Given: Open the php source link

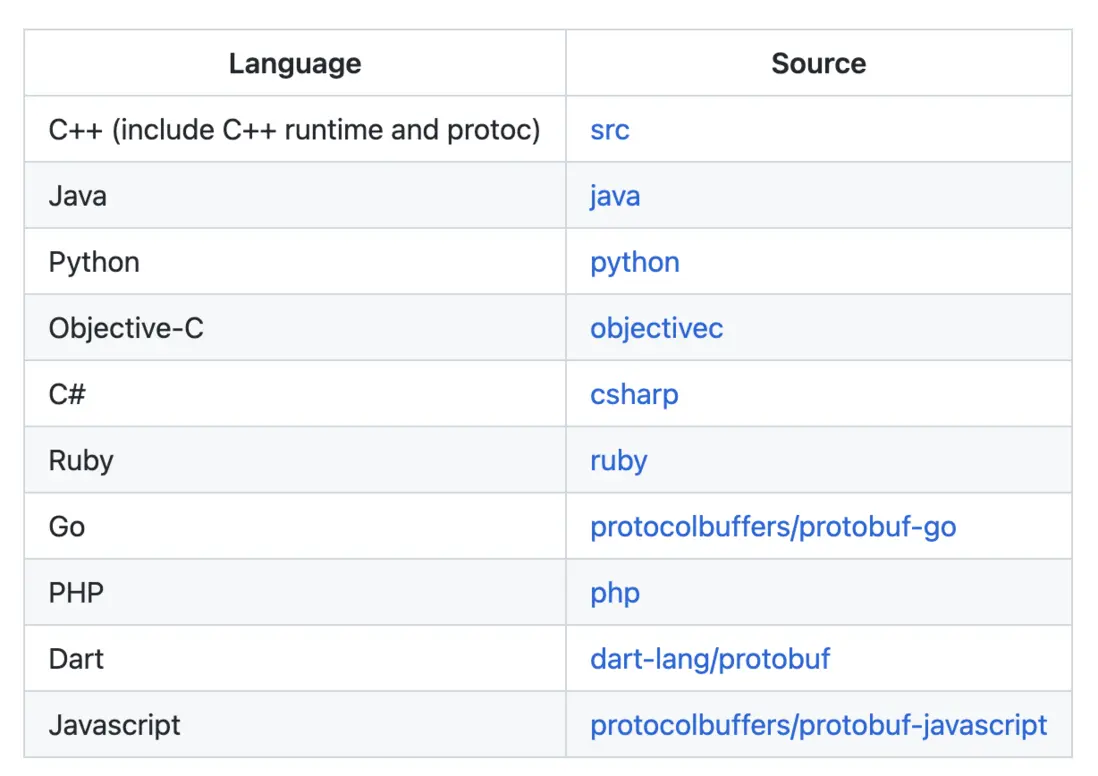Looking at the screenshot, I should tap(615, 592).
